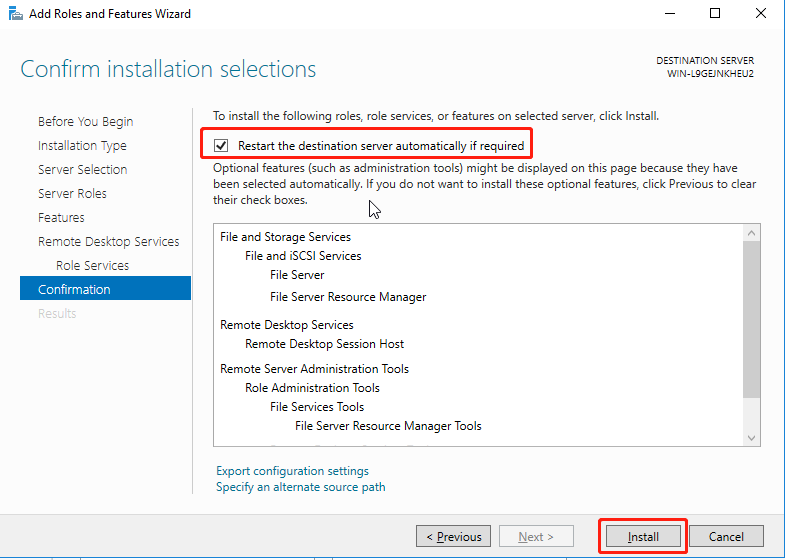Switch to Server Roles step

[x=72, y=194]
